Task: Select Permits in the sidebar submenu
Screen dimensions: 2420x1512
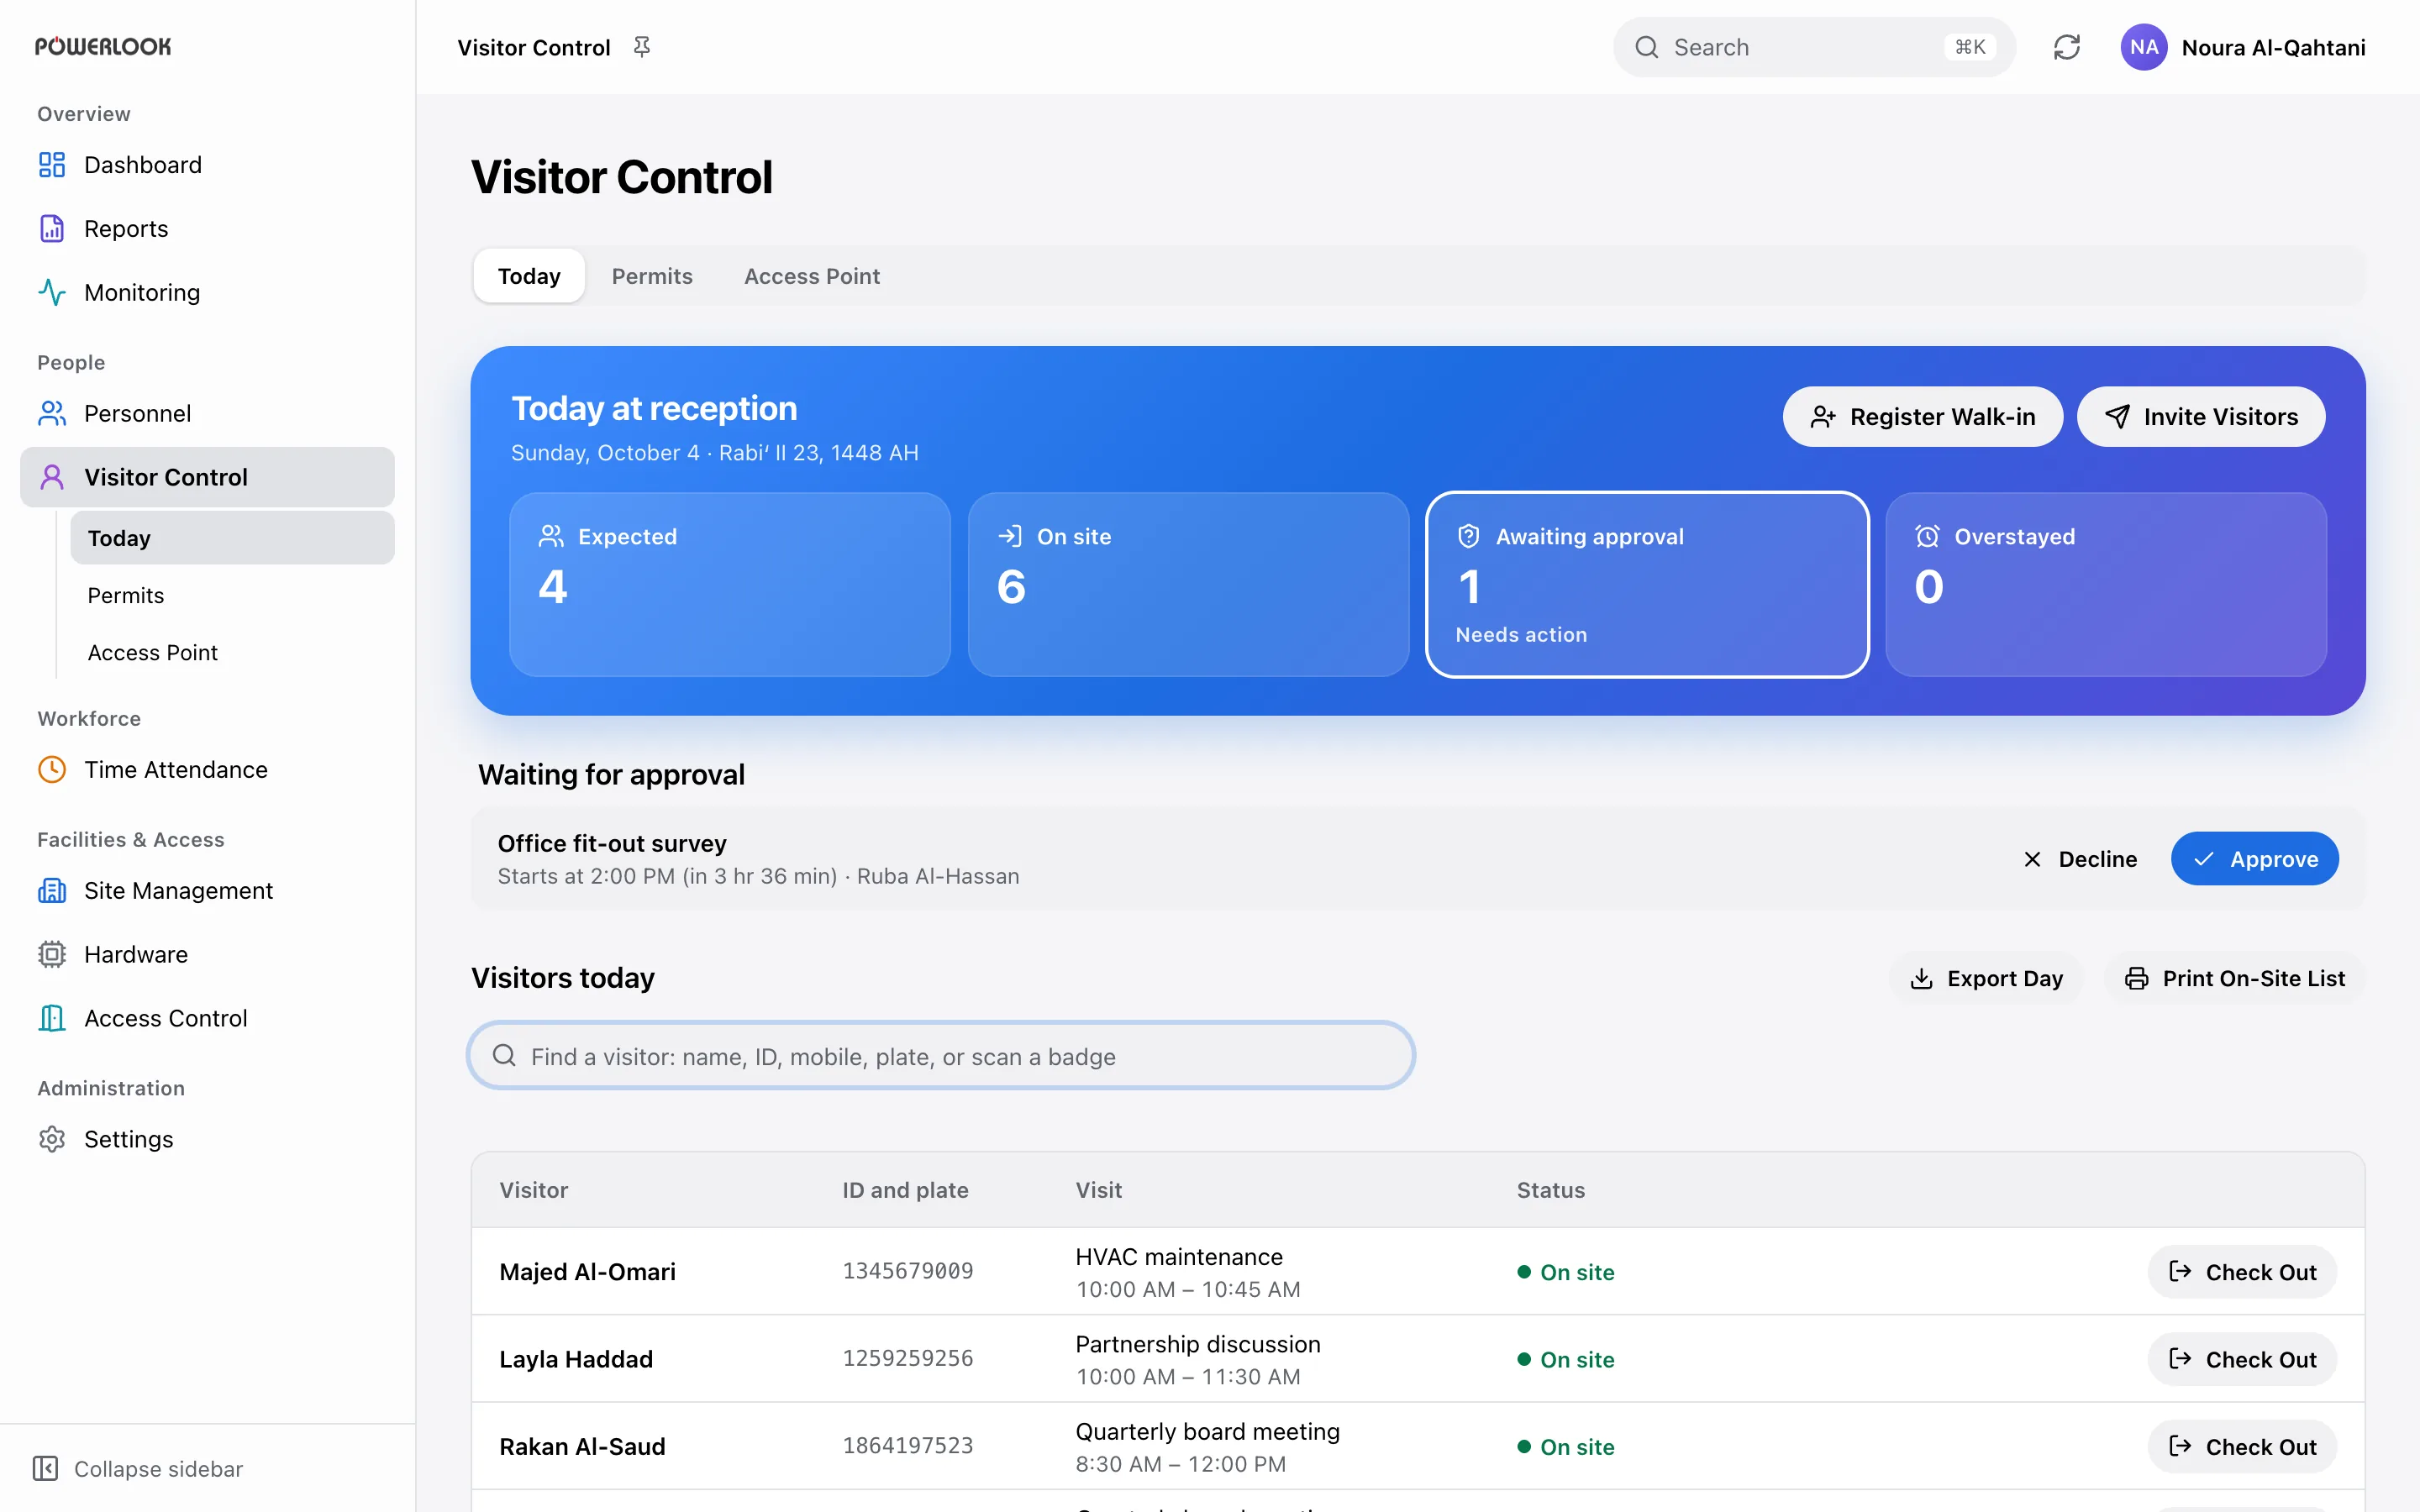Action: click(x=232, y=596)
